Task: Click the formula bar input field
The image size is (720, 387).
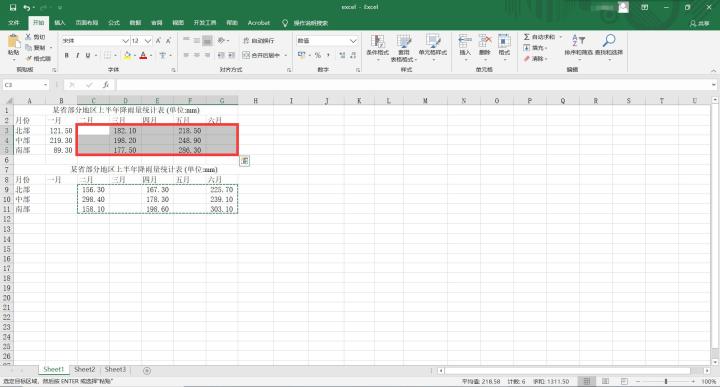Action: tap(413, 85)
